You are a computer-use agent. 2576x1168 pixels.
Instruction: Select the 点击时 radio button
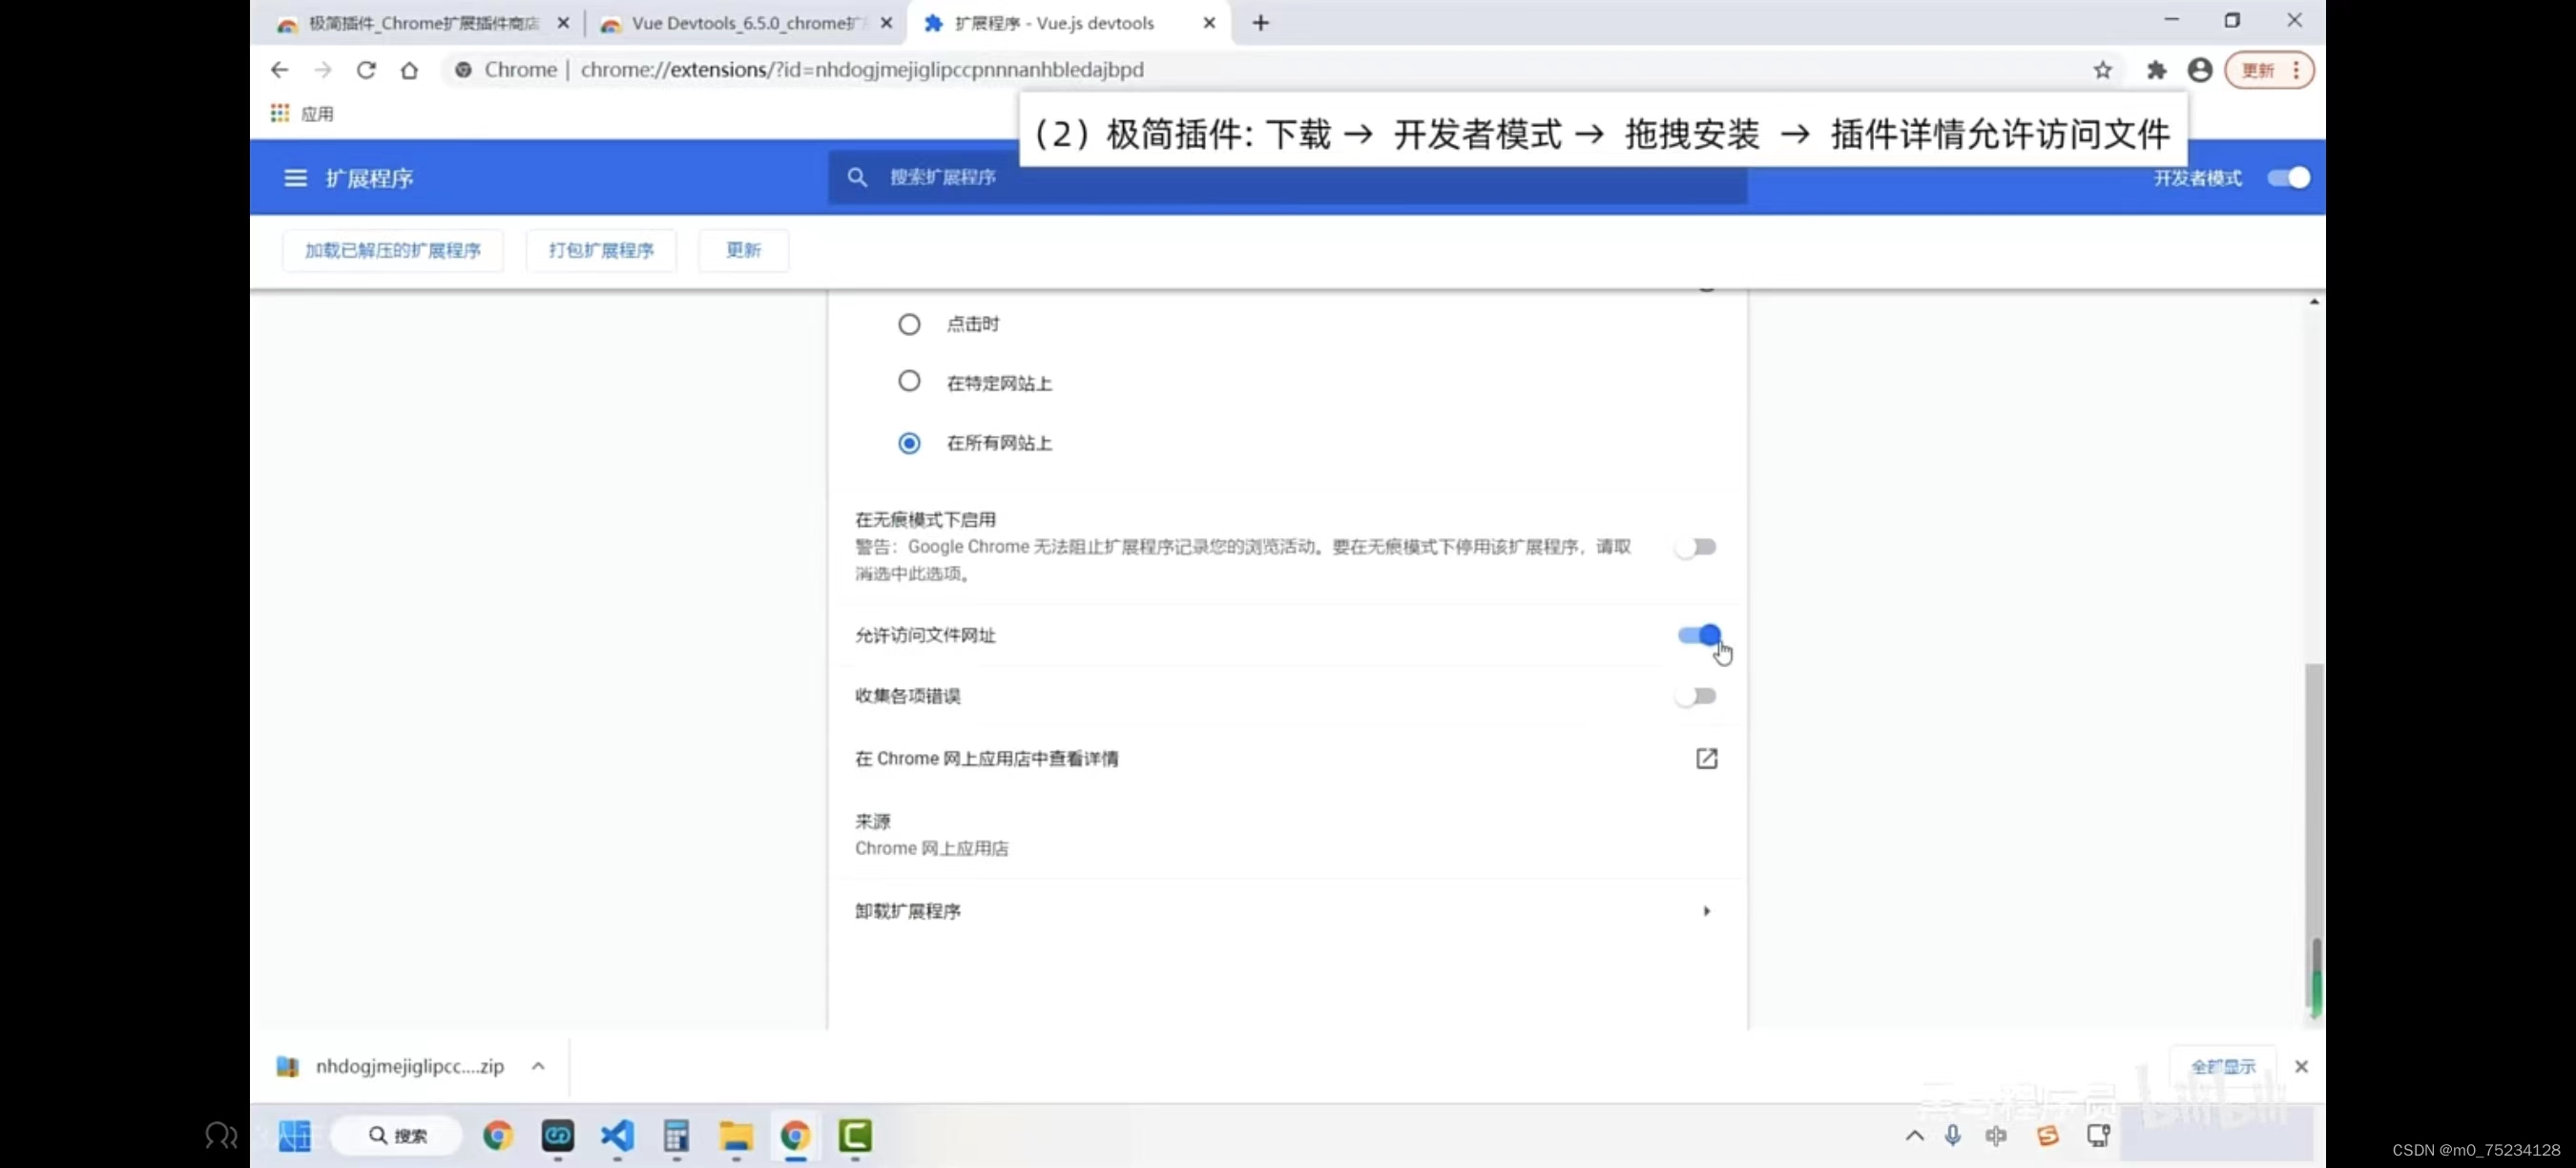[x=908, y=323]
